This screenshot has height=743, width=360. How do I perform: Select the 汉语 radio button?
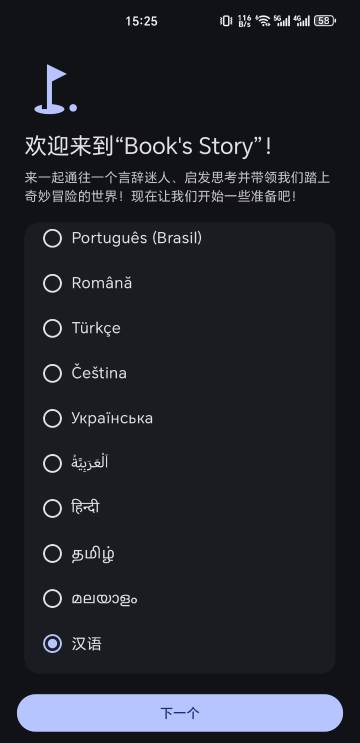pos(53,643)
